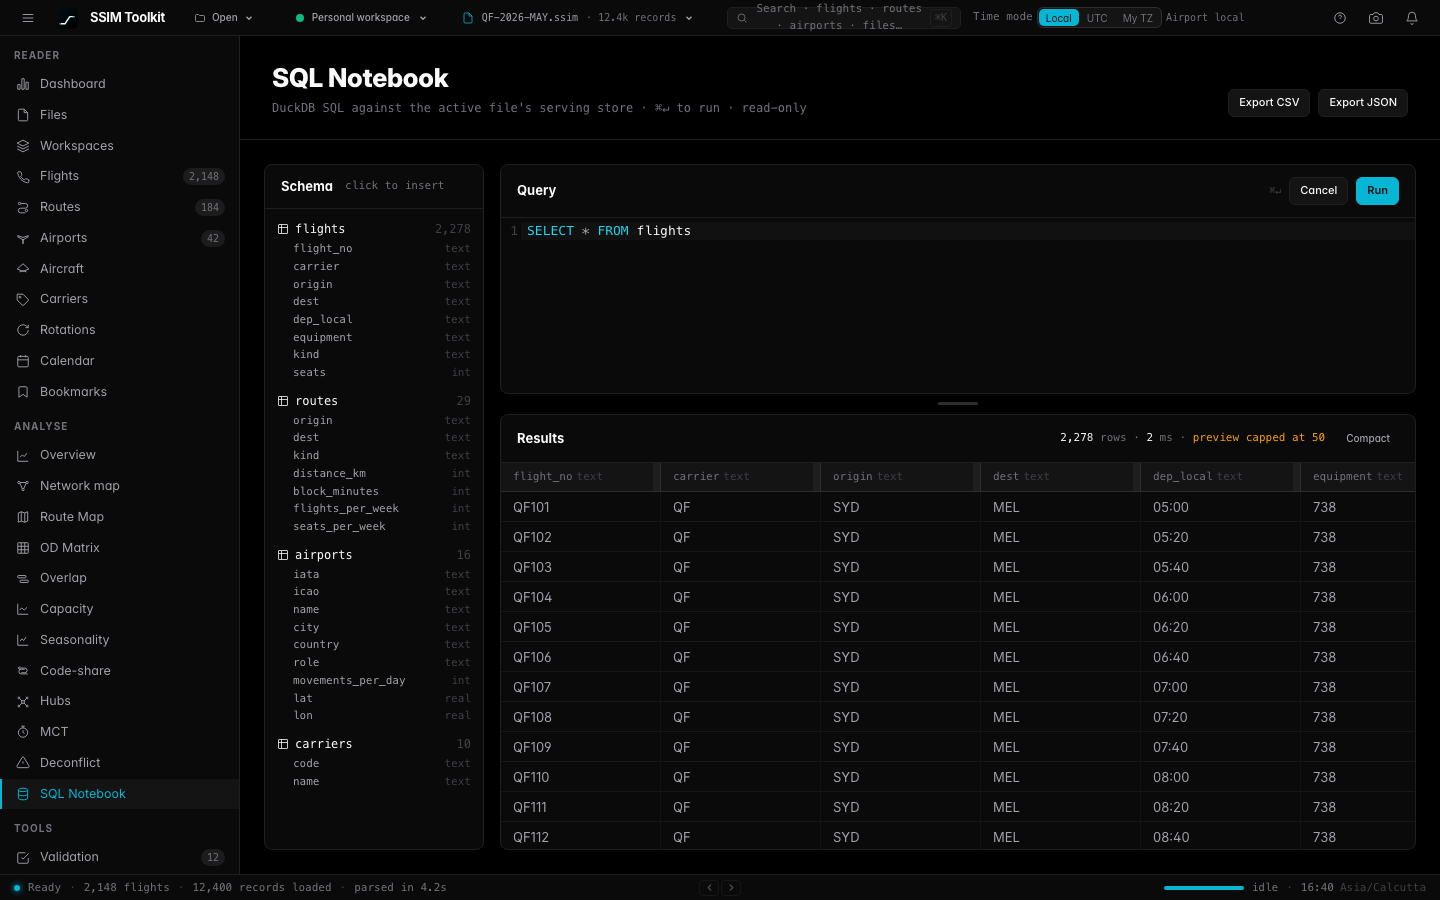This screenshot has width=1440, height=900.
Task: Click the previous arrow in status bar
Action: [709, 887]
